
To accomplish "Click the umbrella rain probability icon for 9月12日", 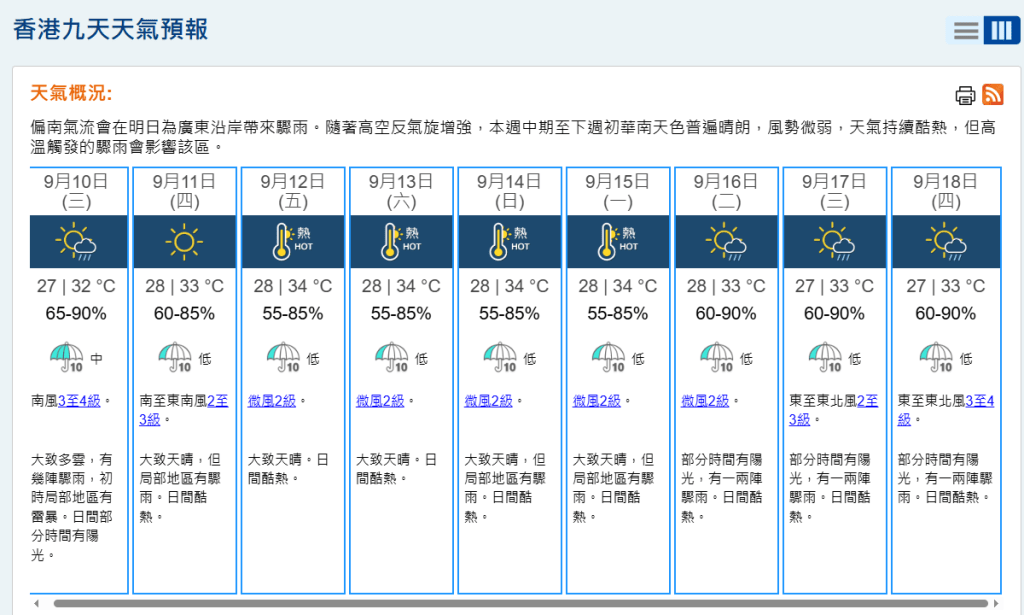I will (284, 357).
